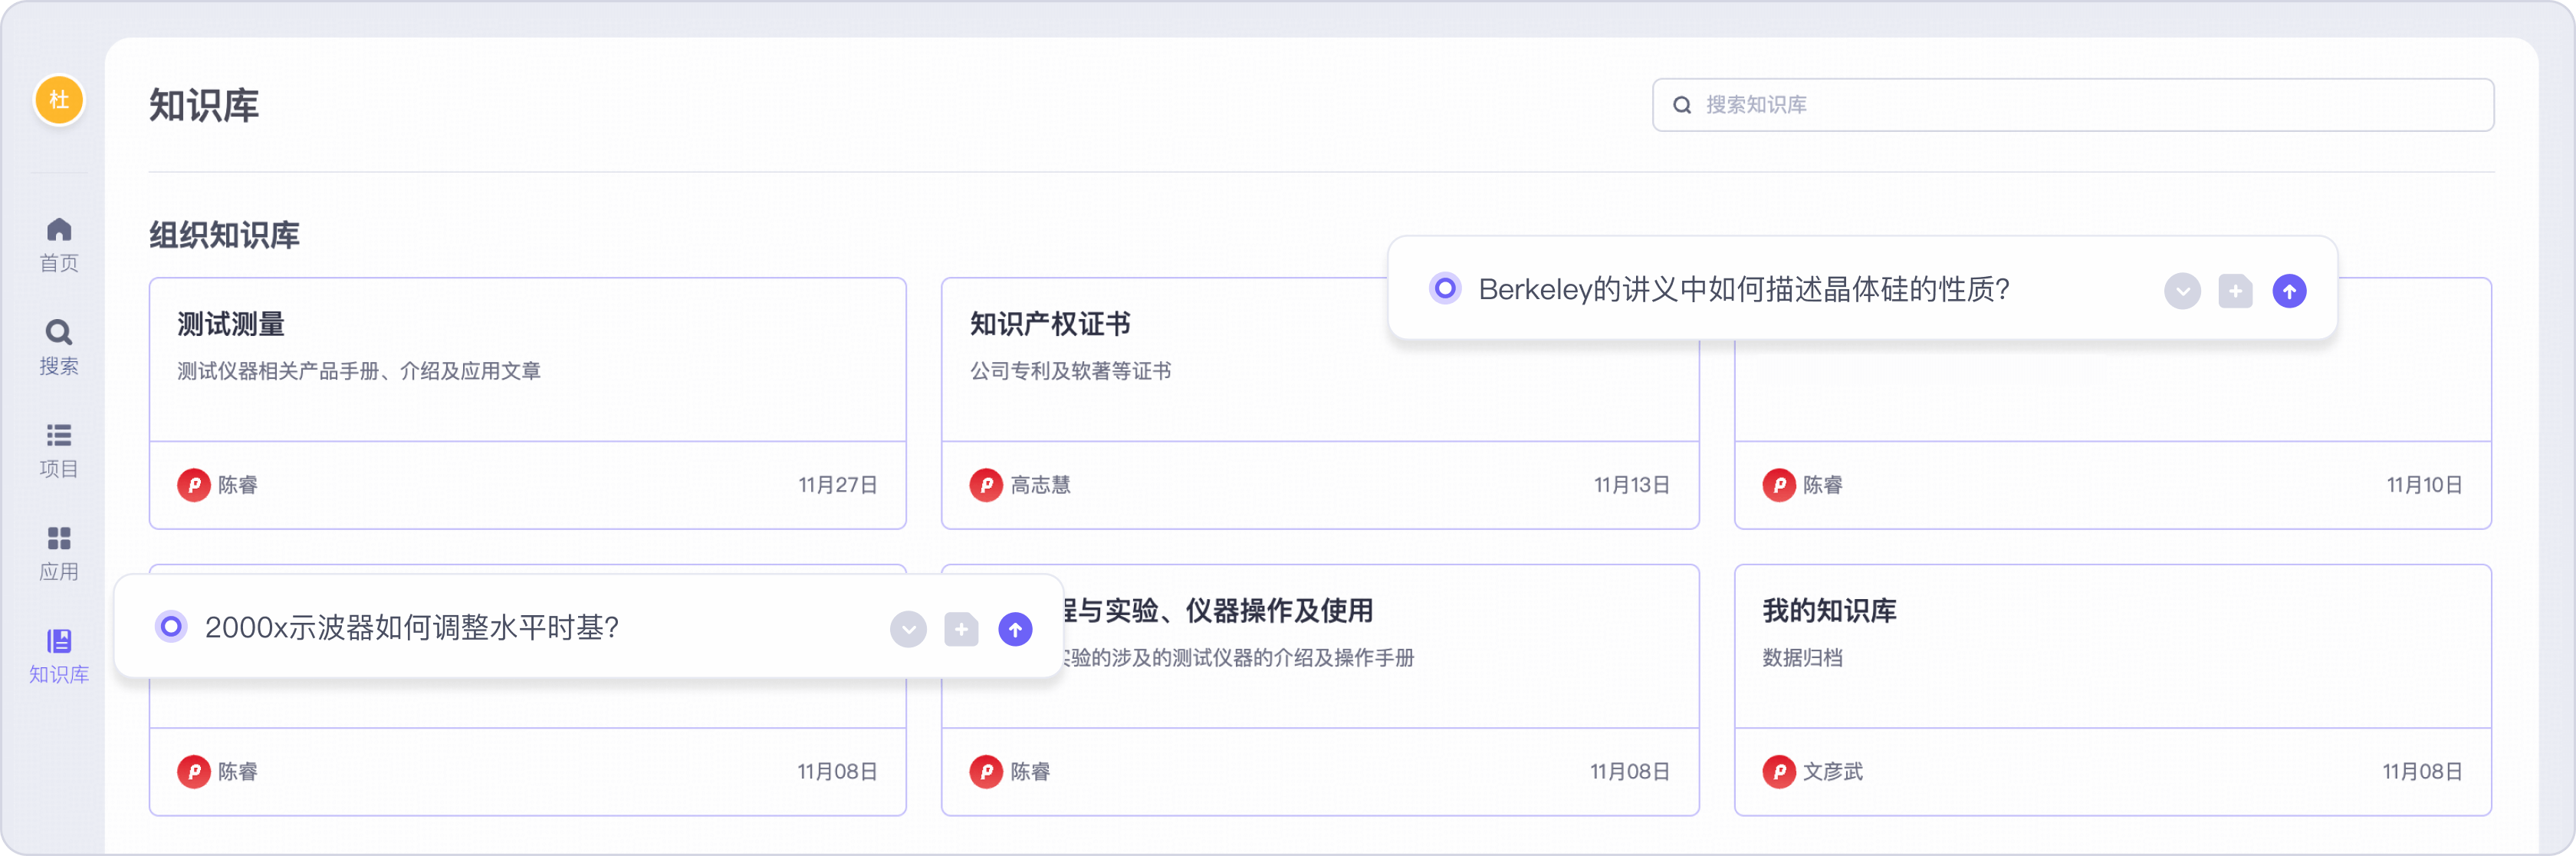Click 高志慧 avatar on 知识产权证书 card
The height and width of the screenshot is (856, 2576).
986,485
